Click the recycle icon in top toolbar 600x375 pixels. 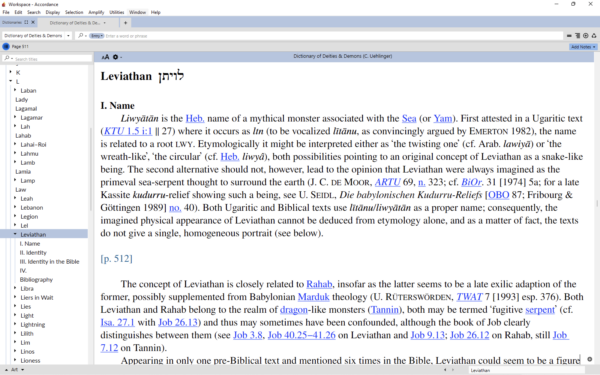click(x=594, y=36)
